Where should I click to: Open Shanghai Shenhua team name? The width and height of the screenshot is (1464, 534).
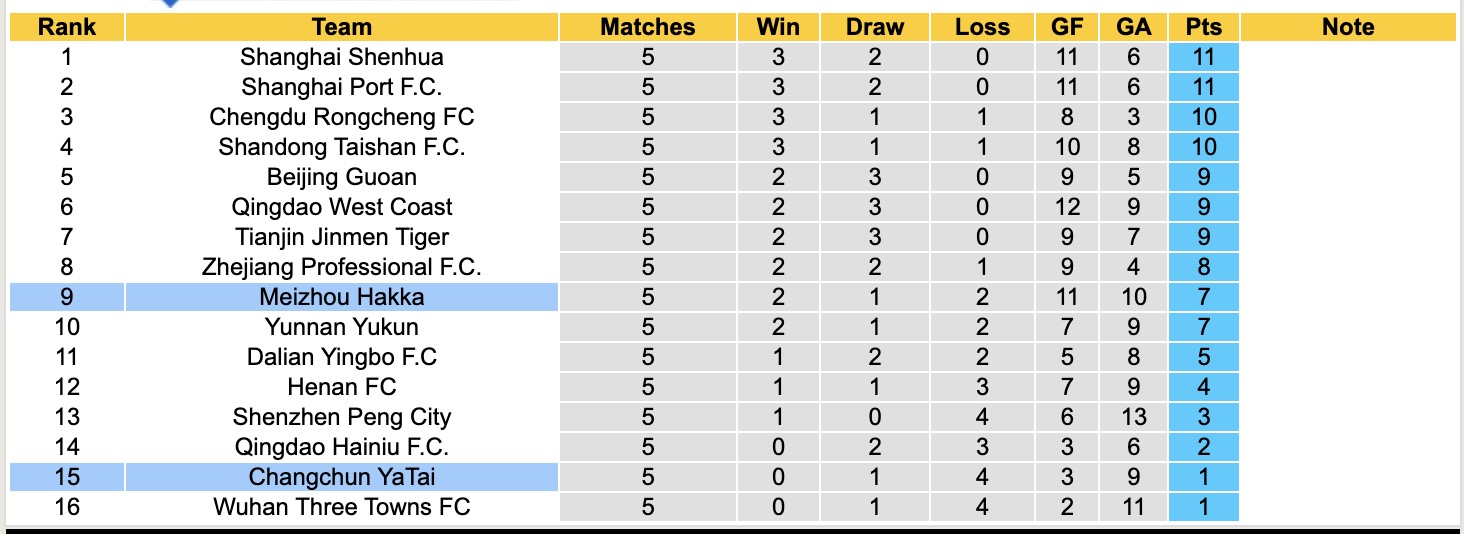341,57
